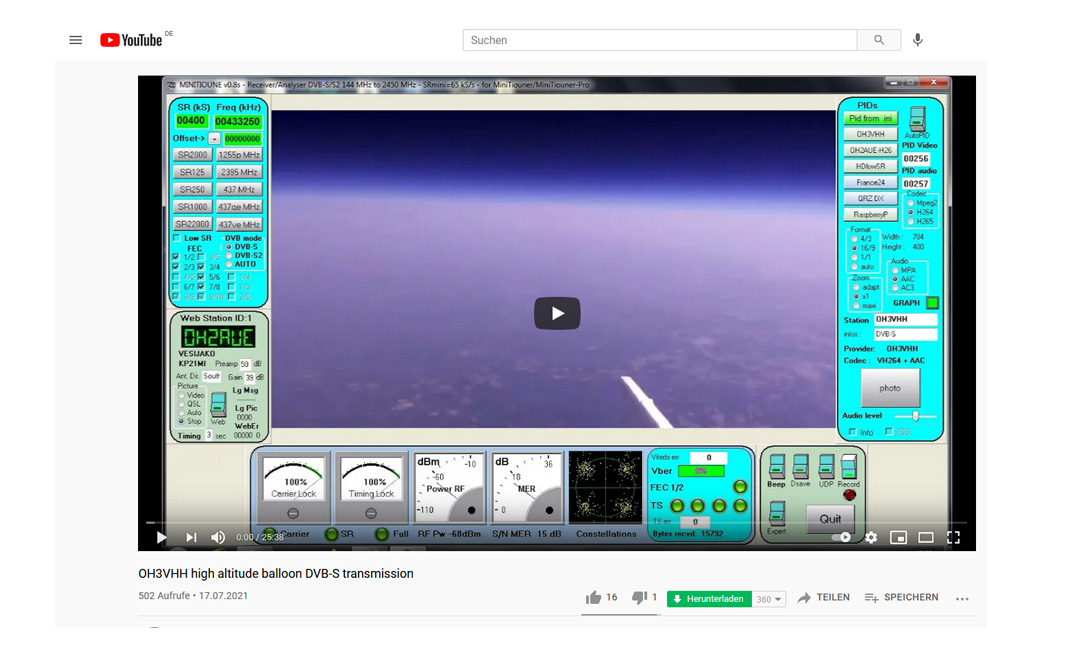The image size is (1075, 650).
Task: Click SPEICHERN to save the video
Action: click(x=902, y=598)
